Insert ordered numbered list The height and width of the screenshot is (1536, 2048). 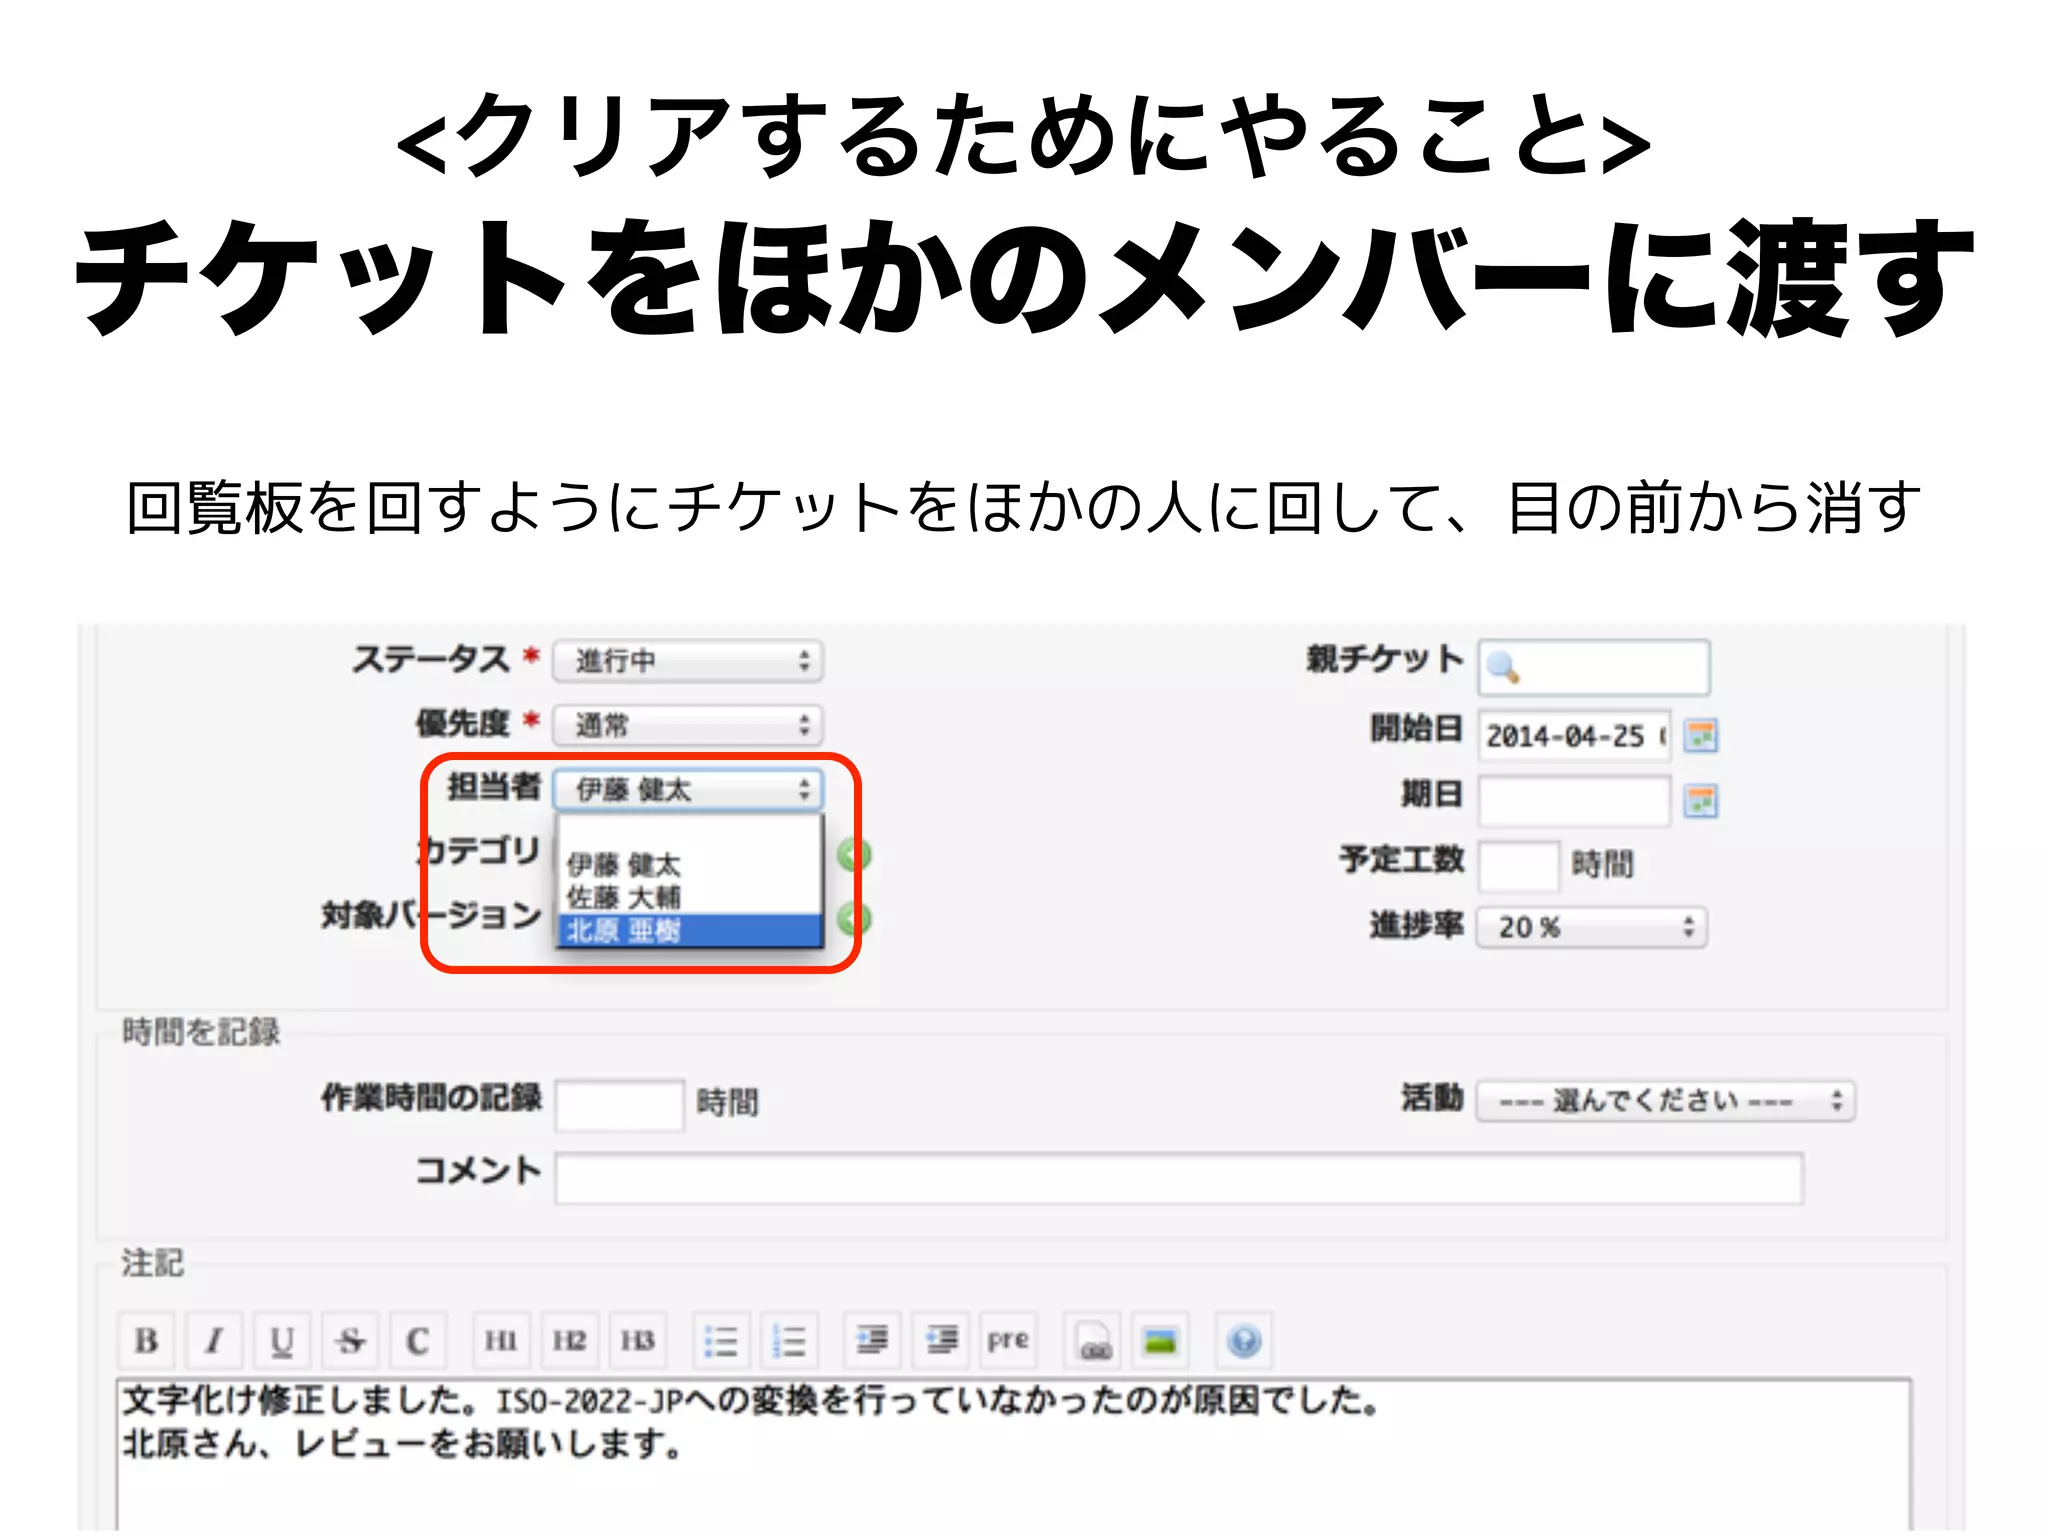pyautogui.click(x=790, y=1340)
